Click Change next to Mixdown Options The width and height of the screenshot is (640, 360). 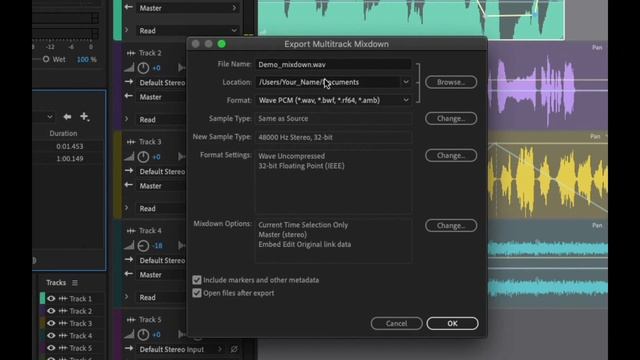coord(451,225)
